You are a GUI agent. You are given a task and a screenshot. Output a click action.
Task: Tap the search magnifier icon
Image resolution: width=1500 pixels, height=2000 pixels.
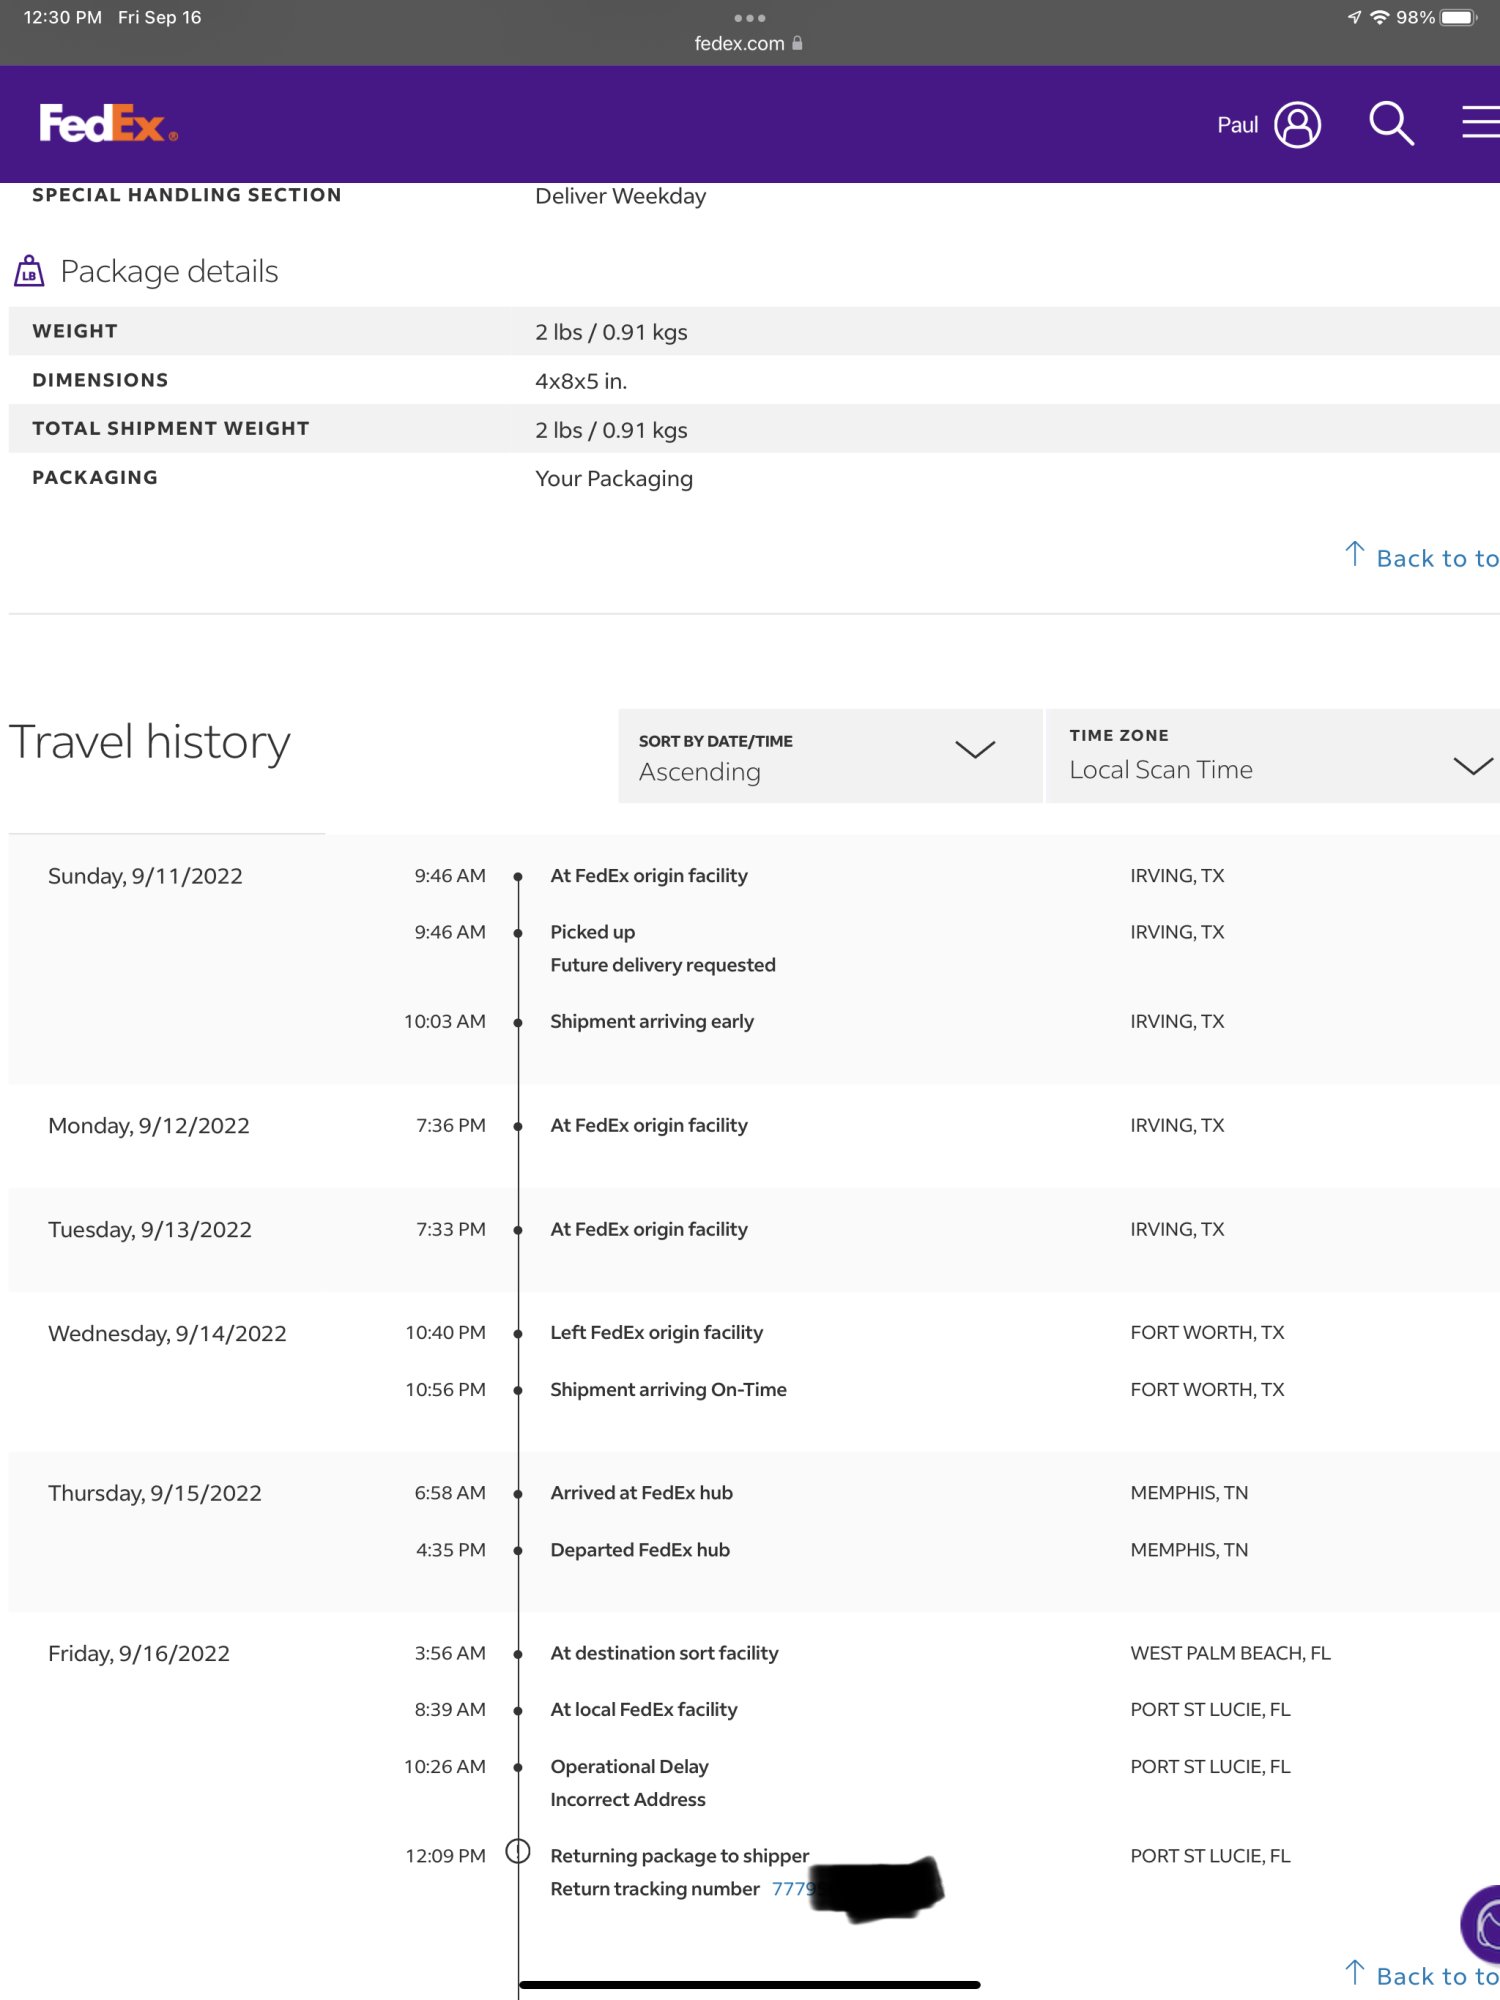click(x=1390, y=124)
